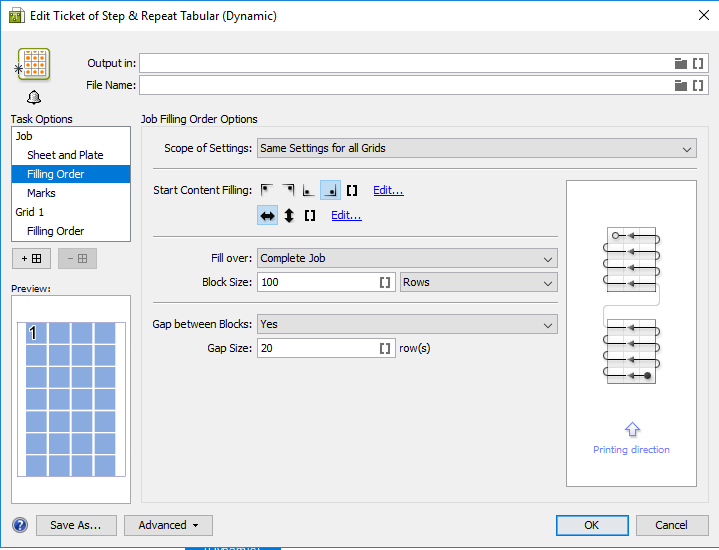Open variable brackets for File Name
The height and width of the screenshot is (550, 719).
click(x=698, y=85)
